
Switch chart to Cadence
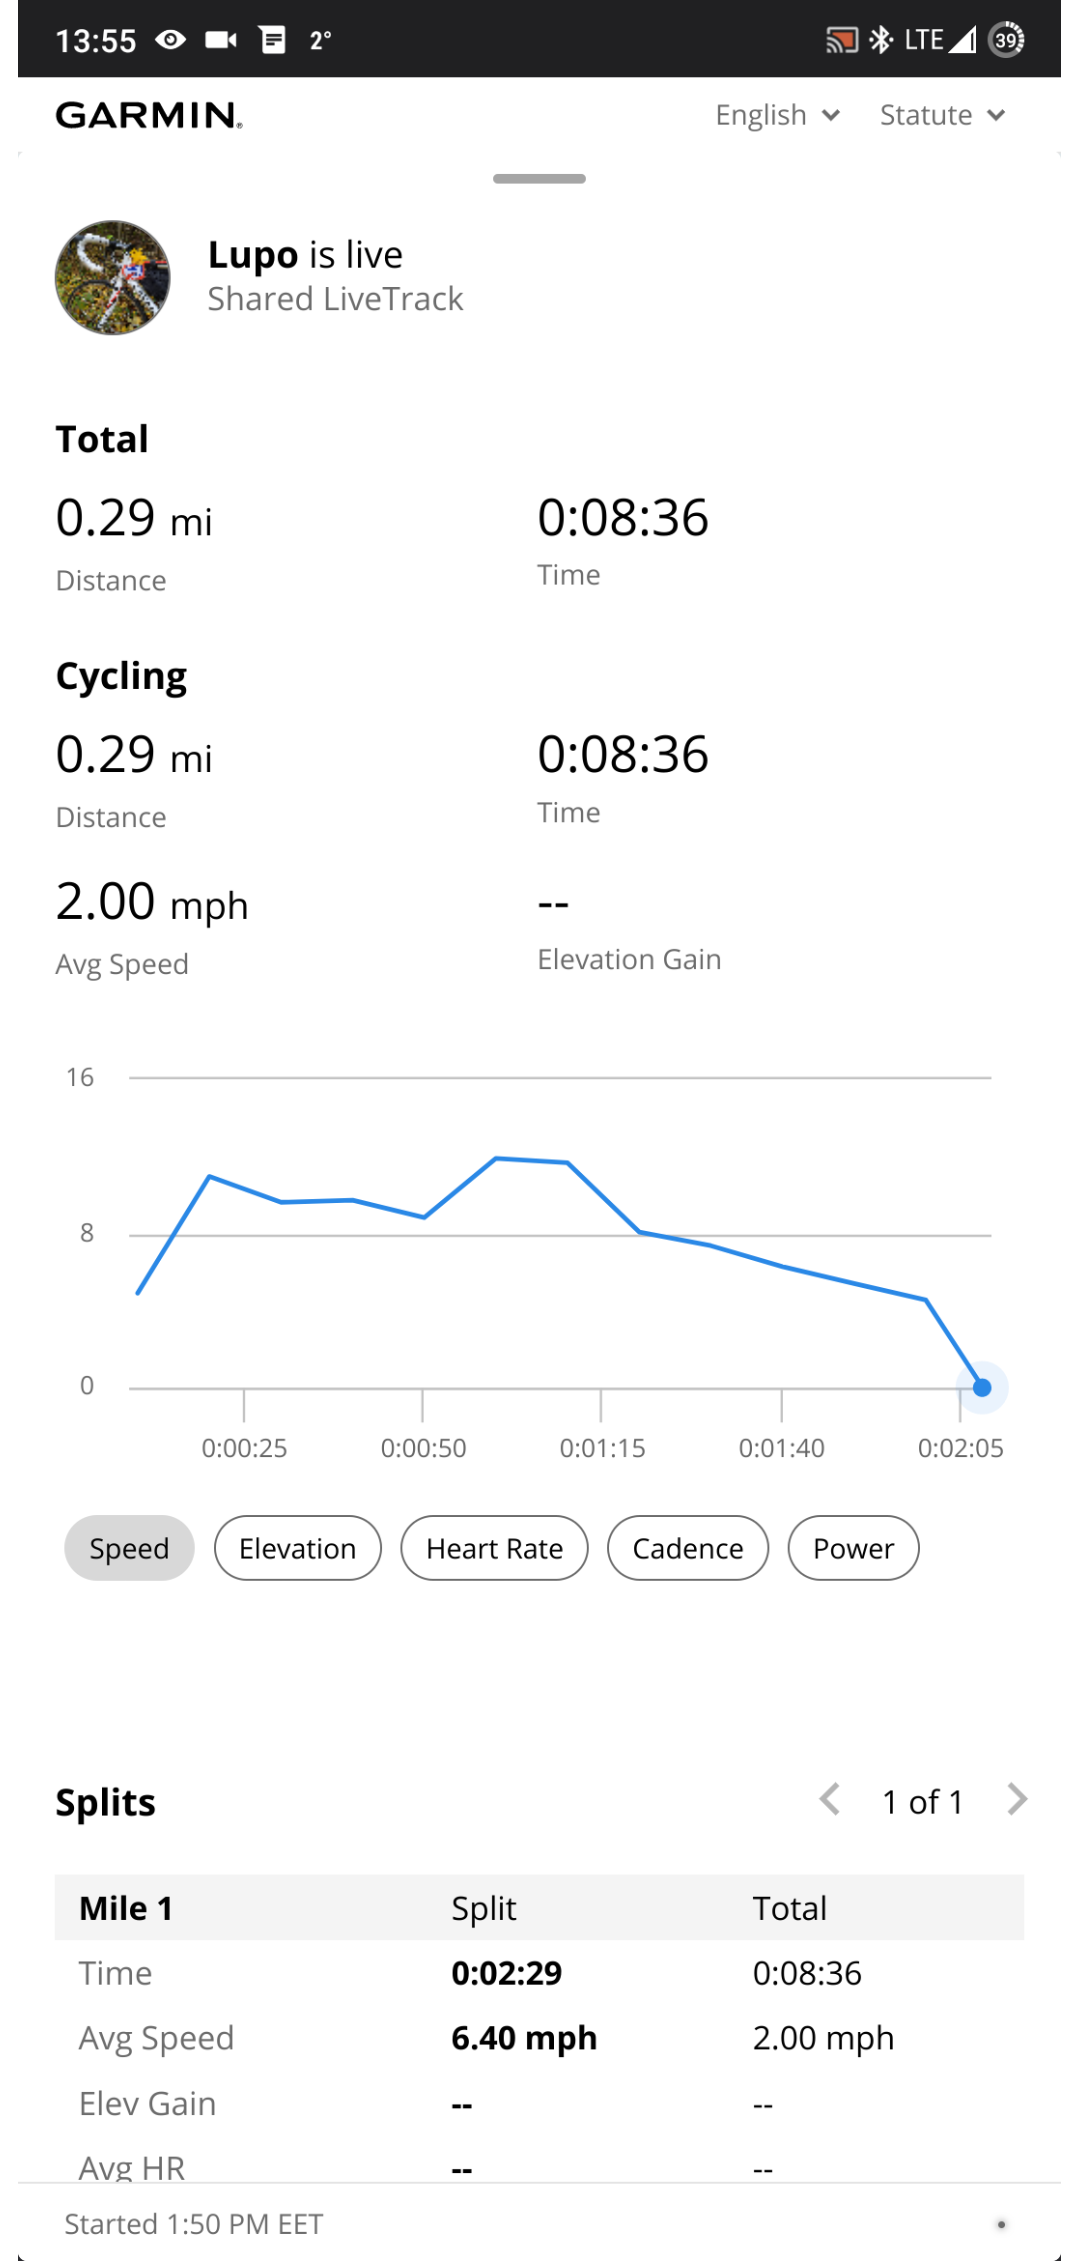point(688,1548)
